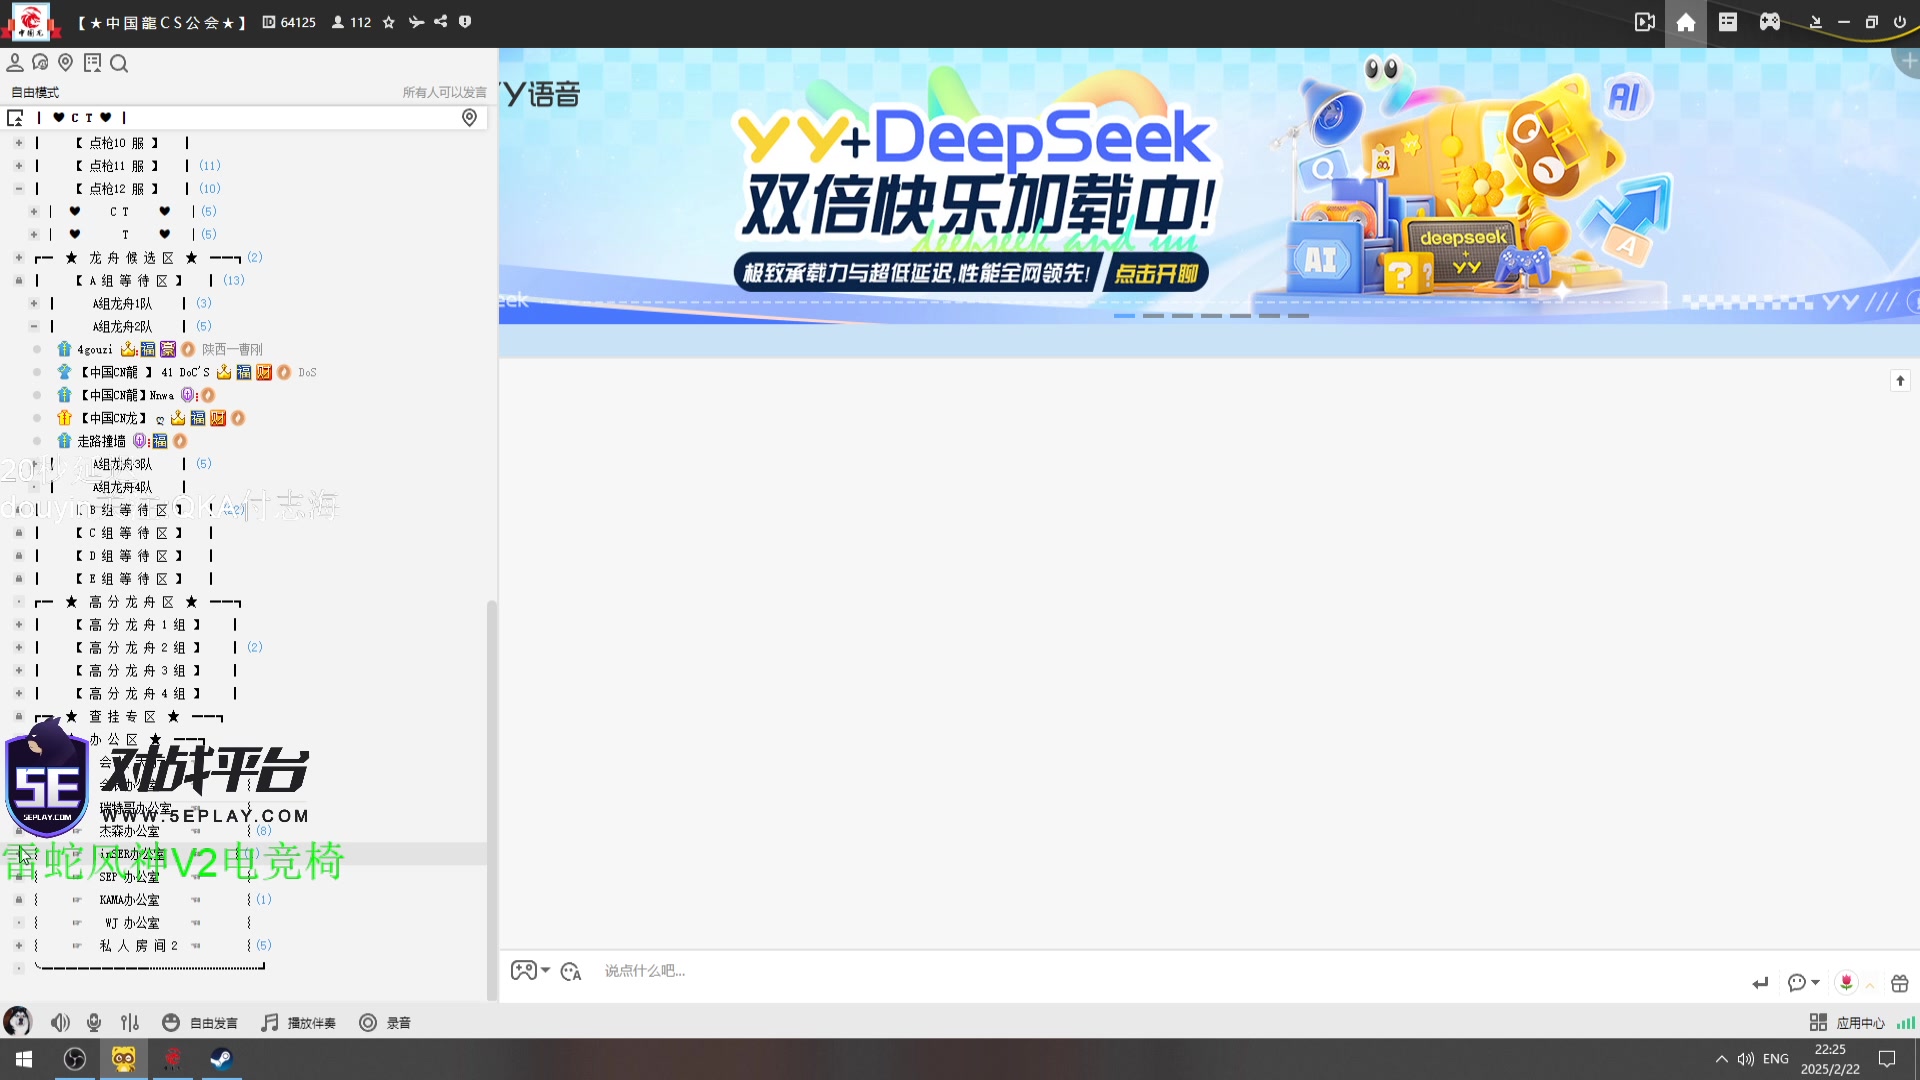
Task: Open 高分龙舟2组 channel
Action: [x=138, y=648]
